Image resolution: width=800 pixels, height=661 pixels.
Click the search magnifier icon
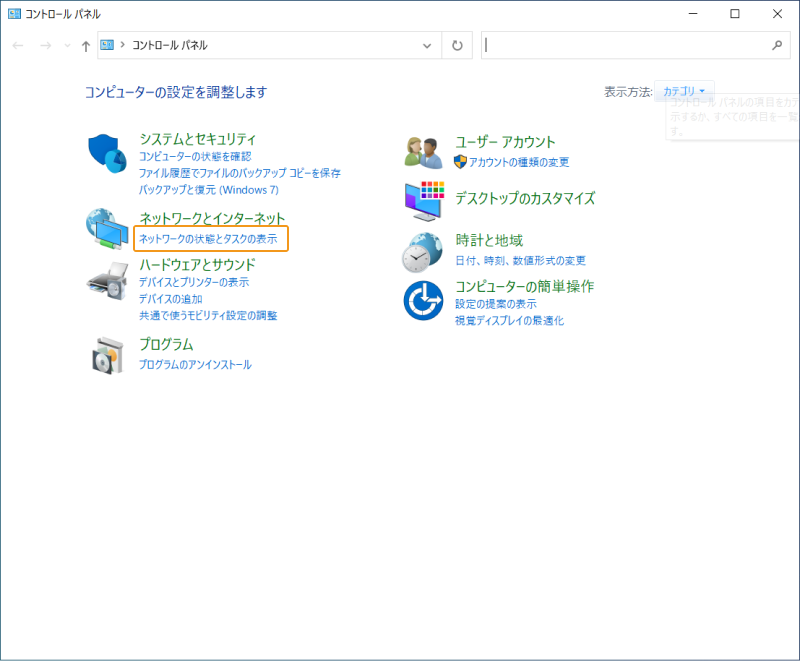click(x=777, y=45)
